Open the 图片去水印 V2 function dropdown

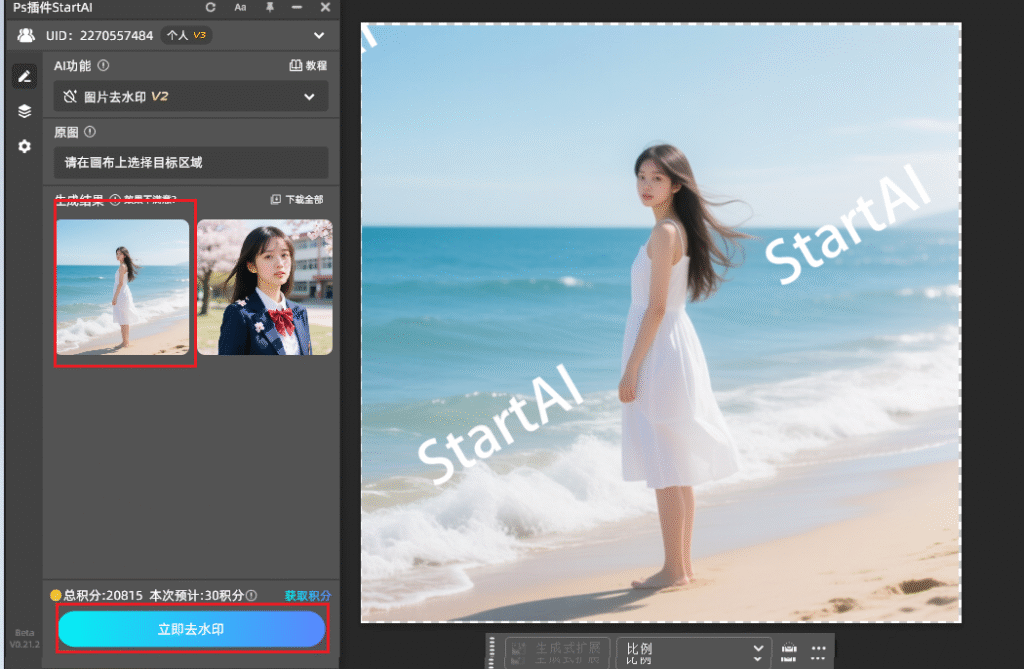[190, 97]
